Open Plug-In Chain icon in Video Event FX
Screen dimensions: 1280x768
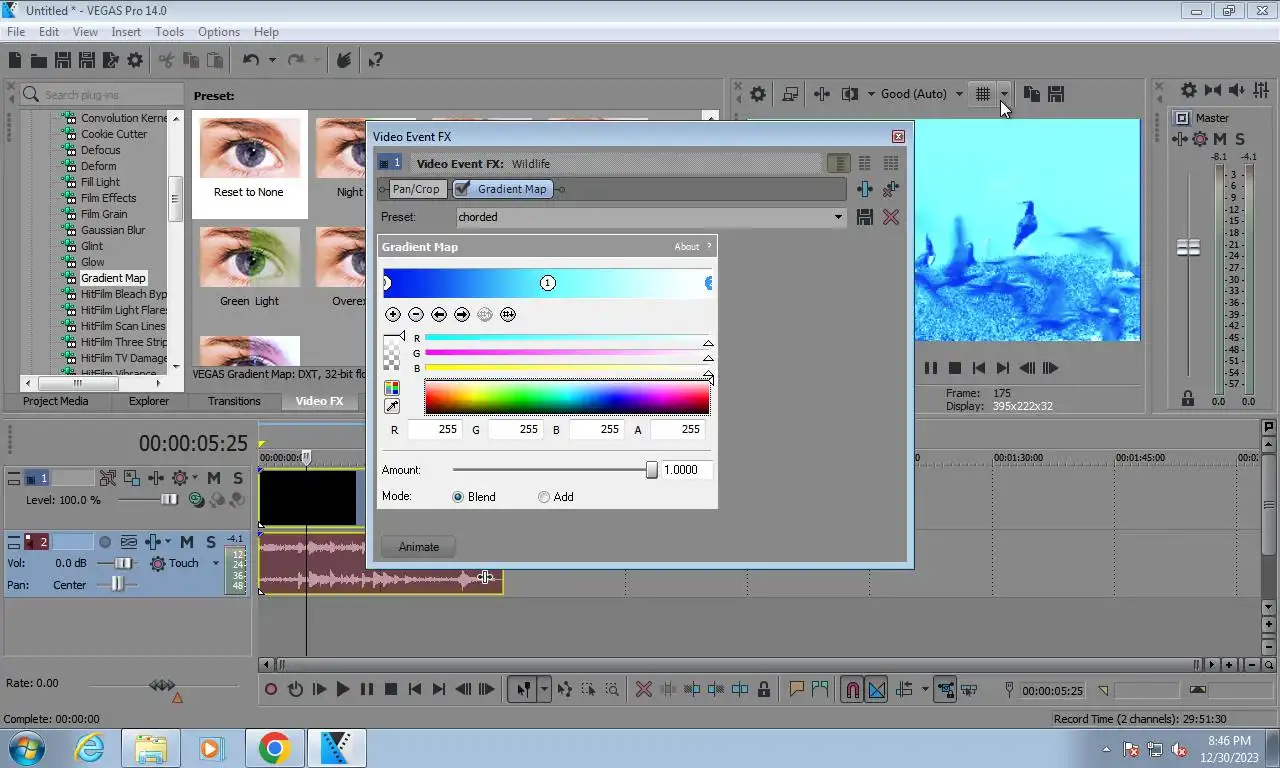pos(865,189)
